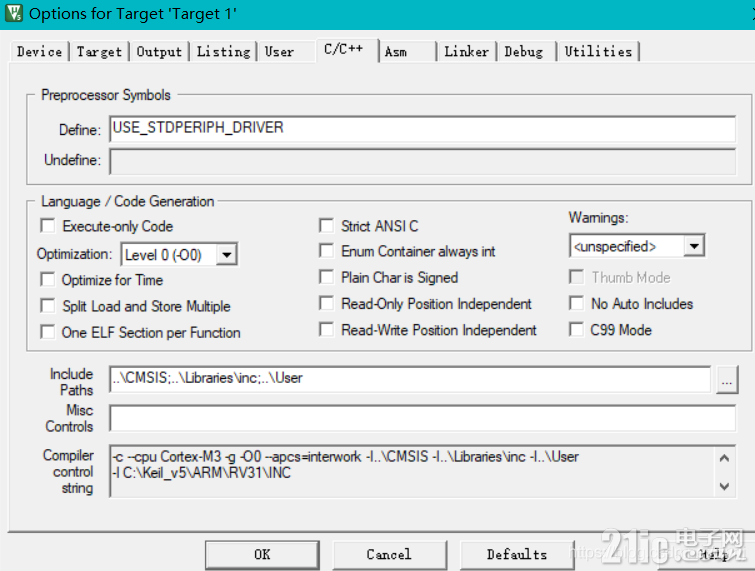Switch to the Linker tab
The width and height of the screenshot is (755, 571).
(x=466, y=52)
